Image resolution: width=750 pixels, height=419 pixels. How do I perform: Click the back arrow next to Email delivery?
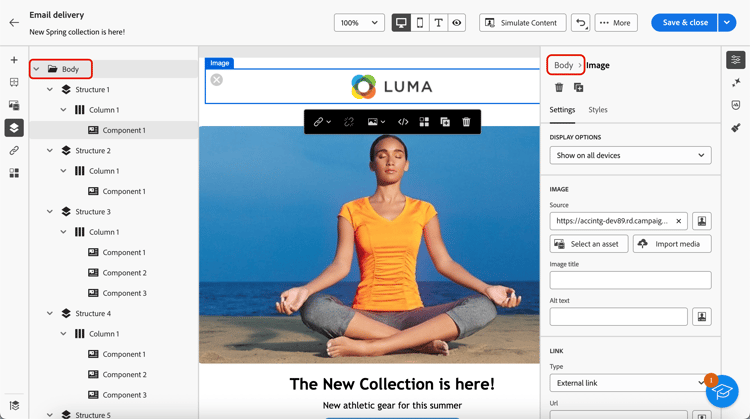[14, 22]
